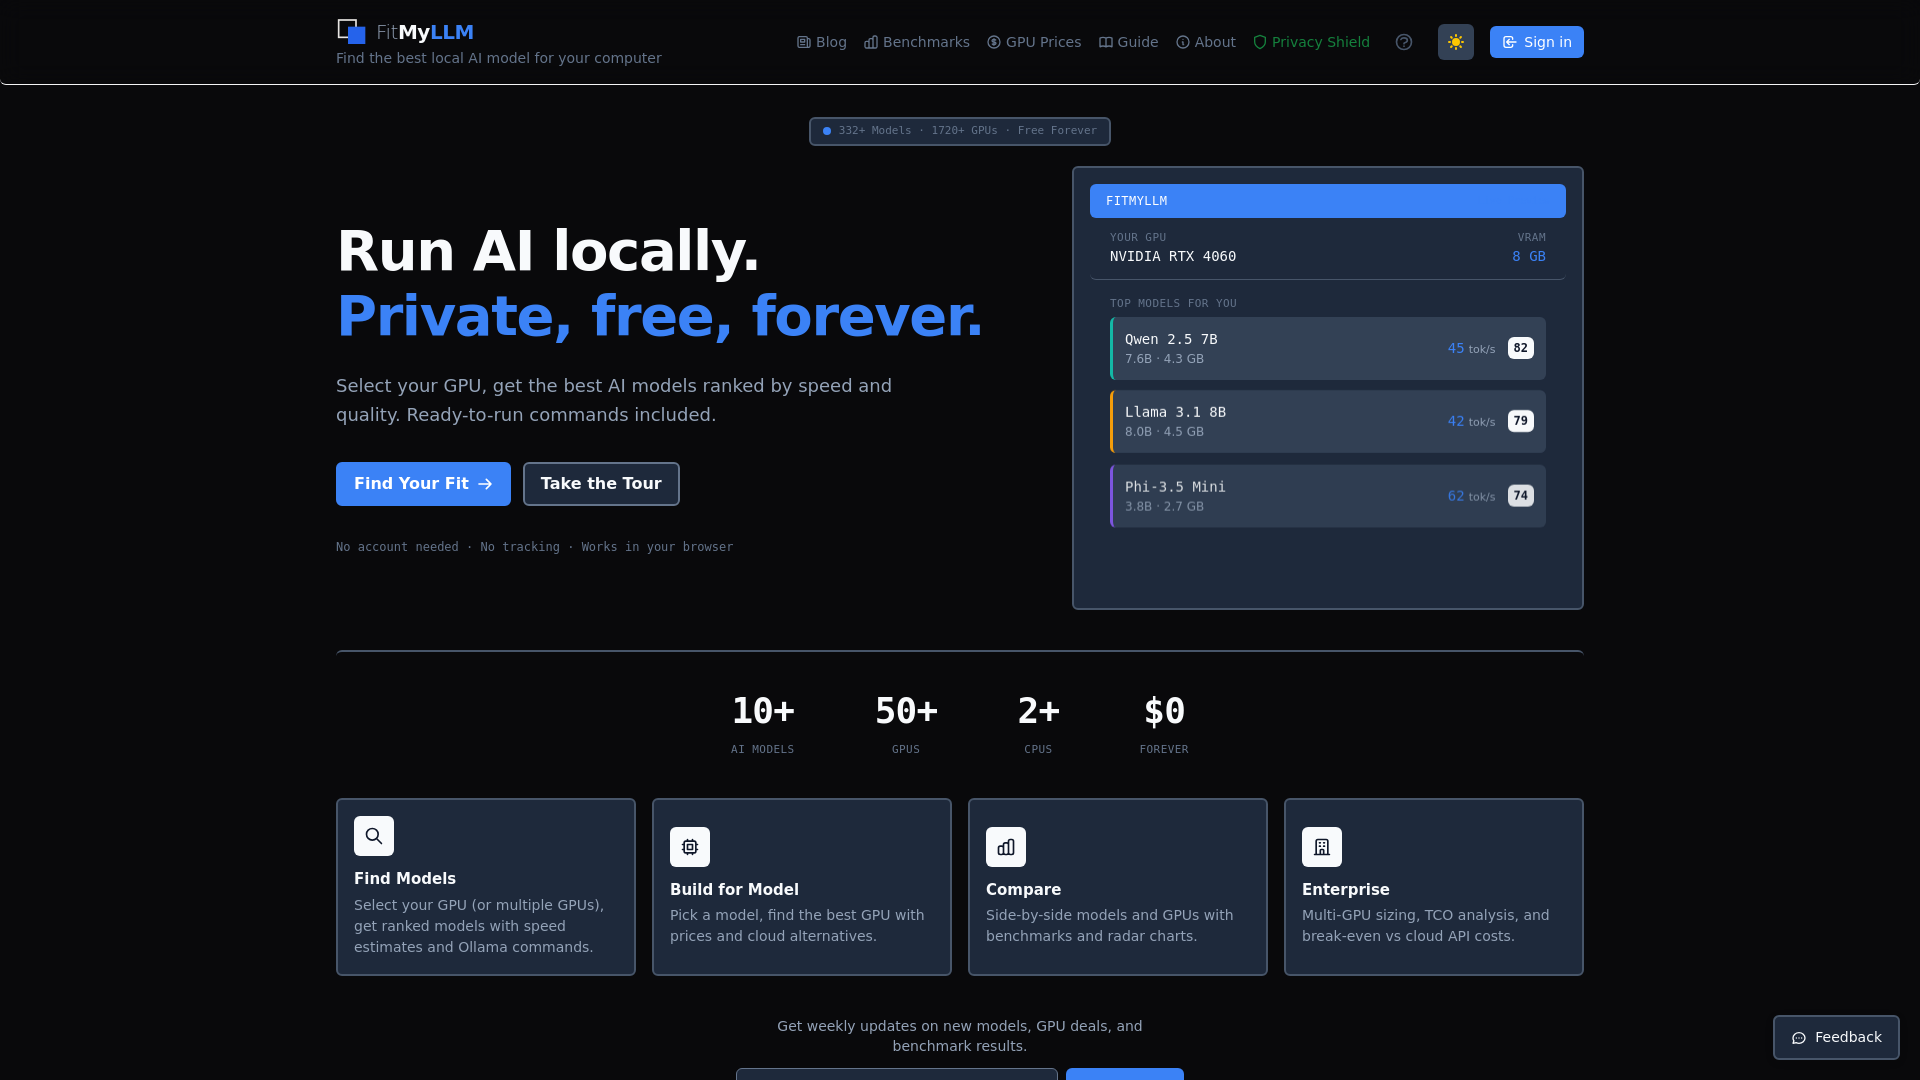Screen dimensions: 1920x1080
Task: Click the Find Models search icon
Action: click(x=374, y=836)
